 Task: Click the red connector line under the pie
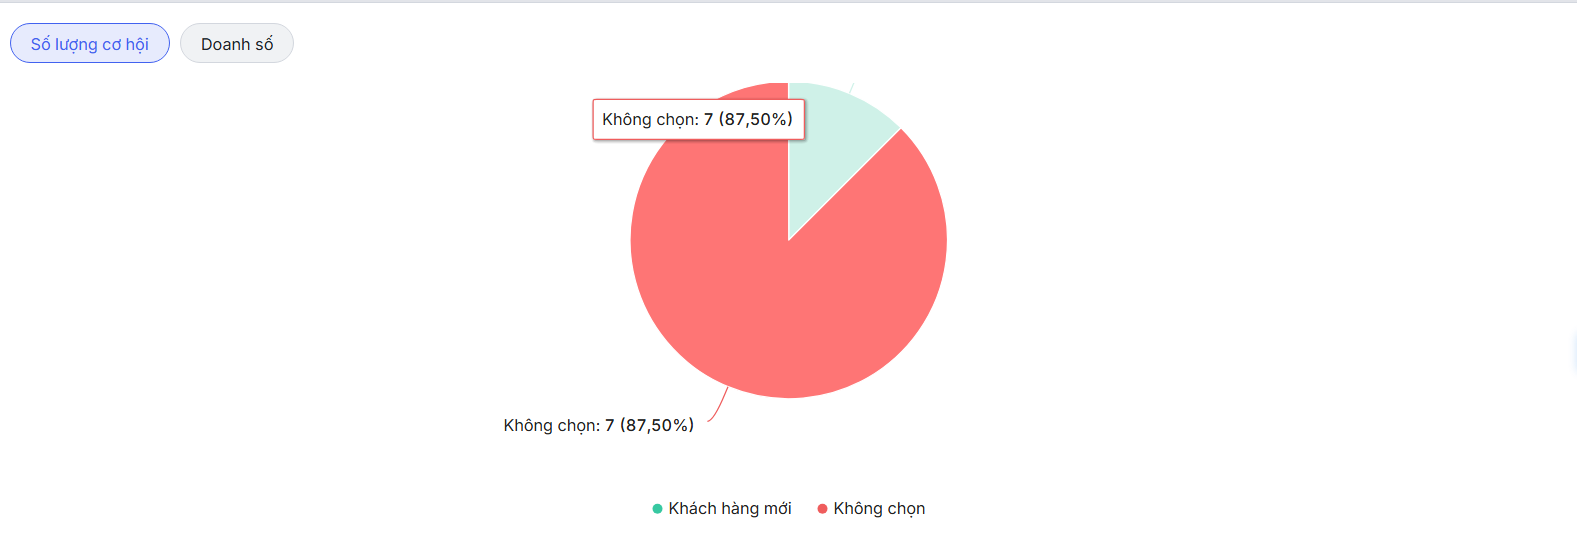click(719, 407)
